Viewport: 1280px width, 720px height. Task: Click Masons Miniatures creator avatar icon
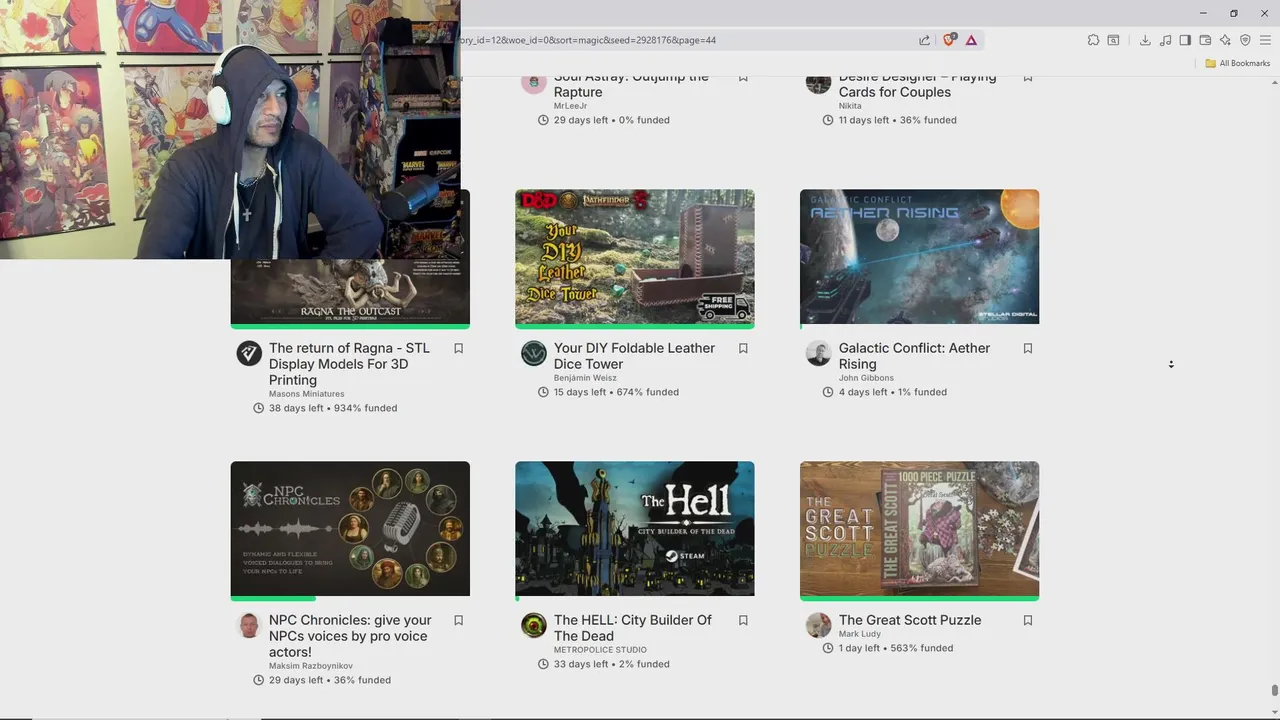pos(249,353)
